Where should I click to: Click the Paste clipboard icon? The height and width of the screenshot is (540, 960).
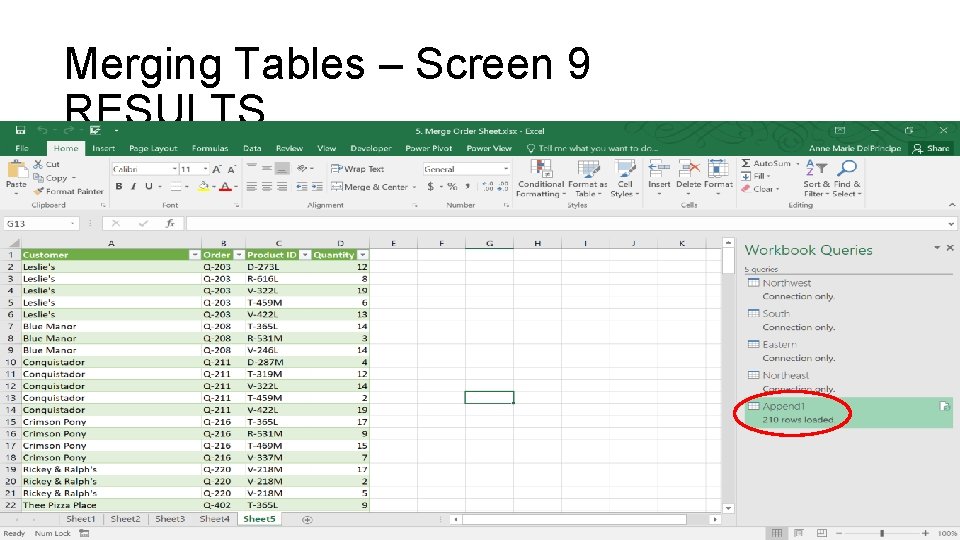(16, 170)
